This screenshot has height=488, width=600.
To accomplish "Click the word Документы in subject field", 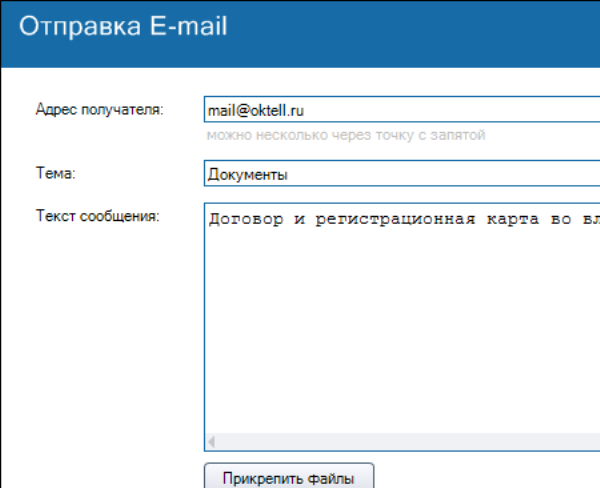I will [247, 175].
